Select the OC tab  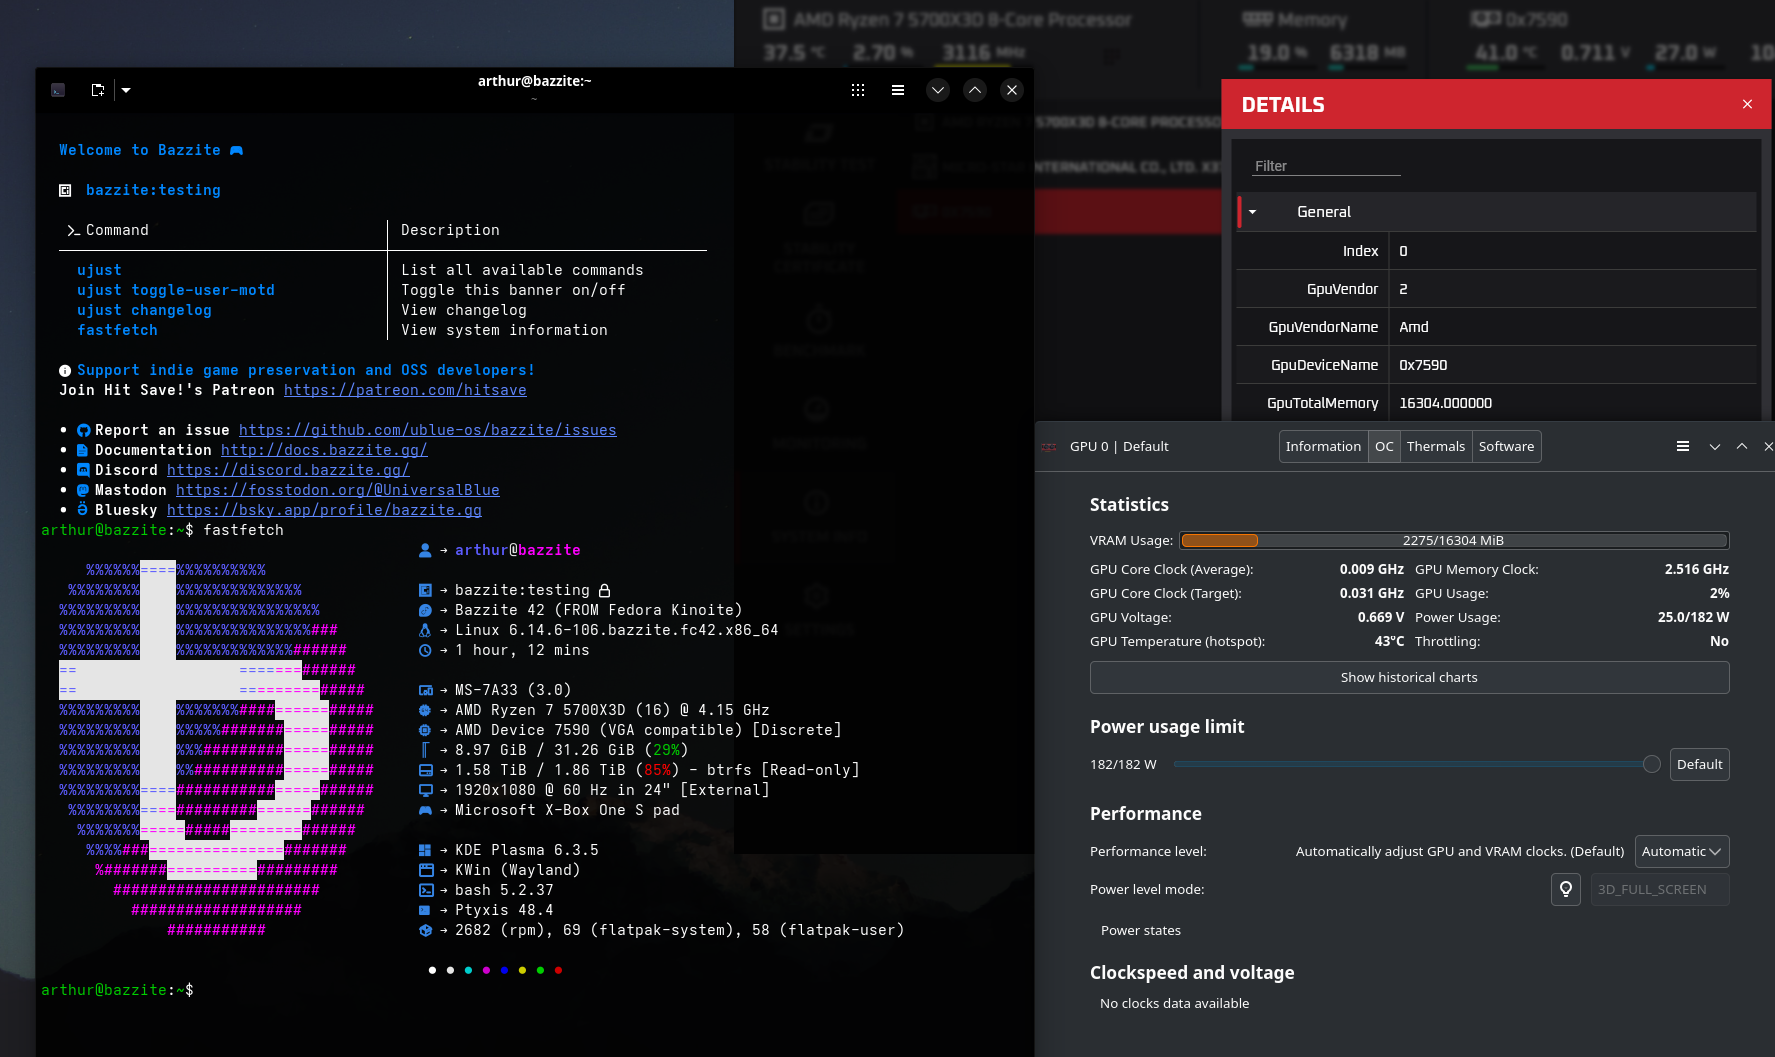(1384, 446)
